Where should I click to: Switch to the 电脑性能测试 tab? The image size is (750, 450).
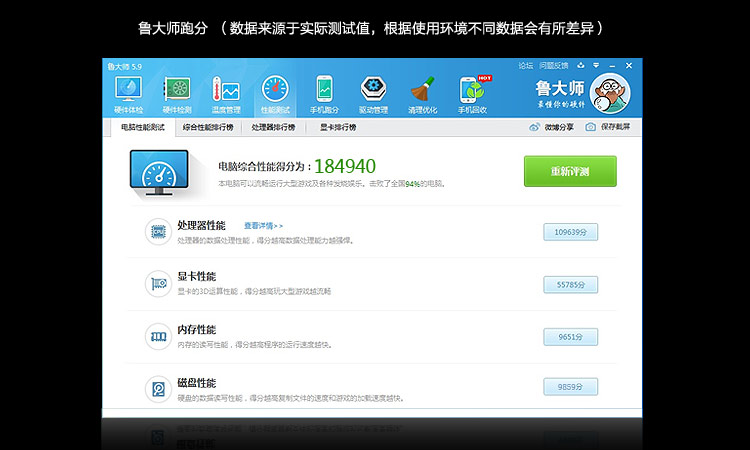tap(143, 127)
